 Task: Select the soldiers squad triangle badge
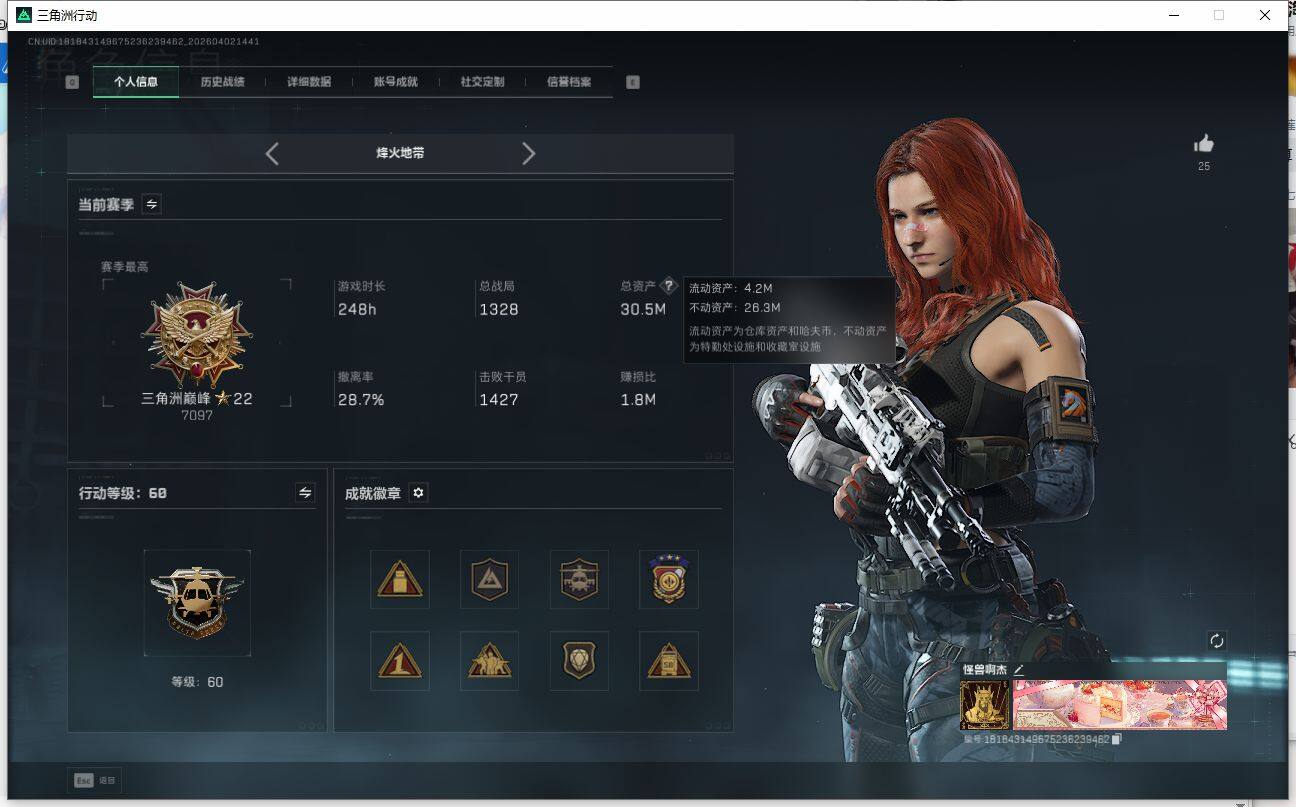point(490,660)
